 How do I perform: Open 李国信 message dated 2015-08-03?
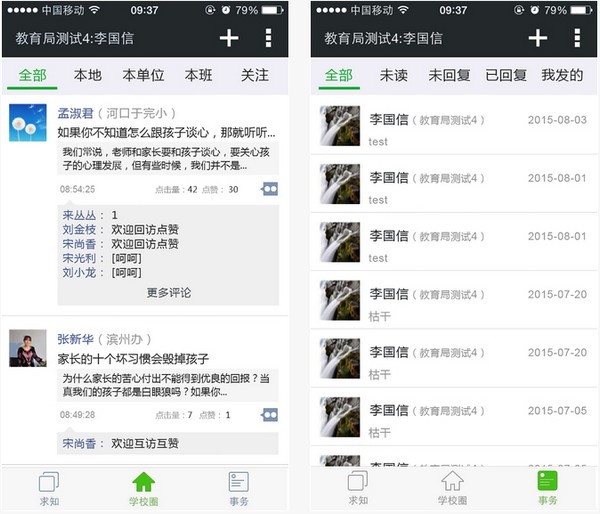454,126
